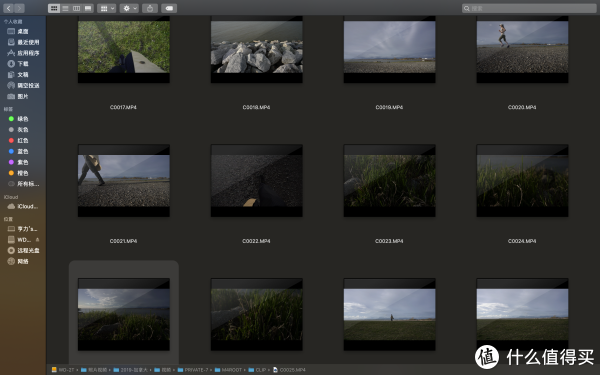Filter by the red 红色 tag

point(23,140)
